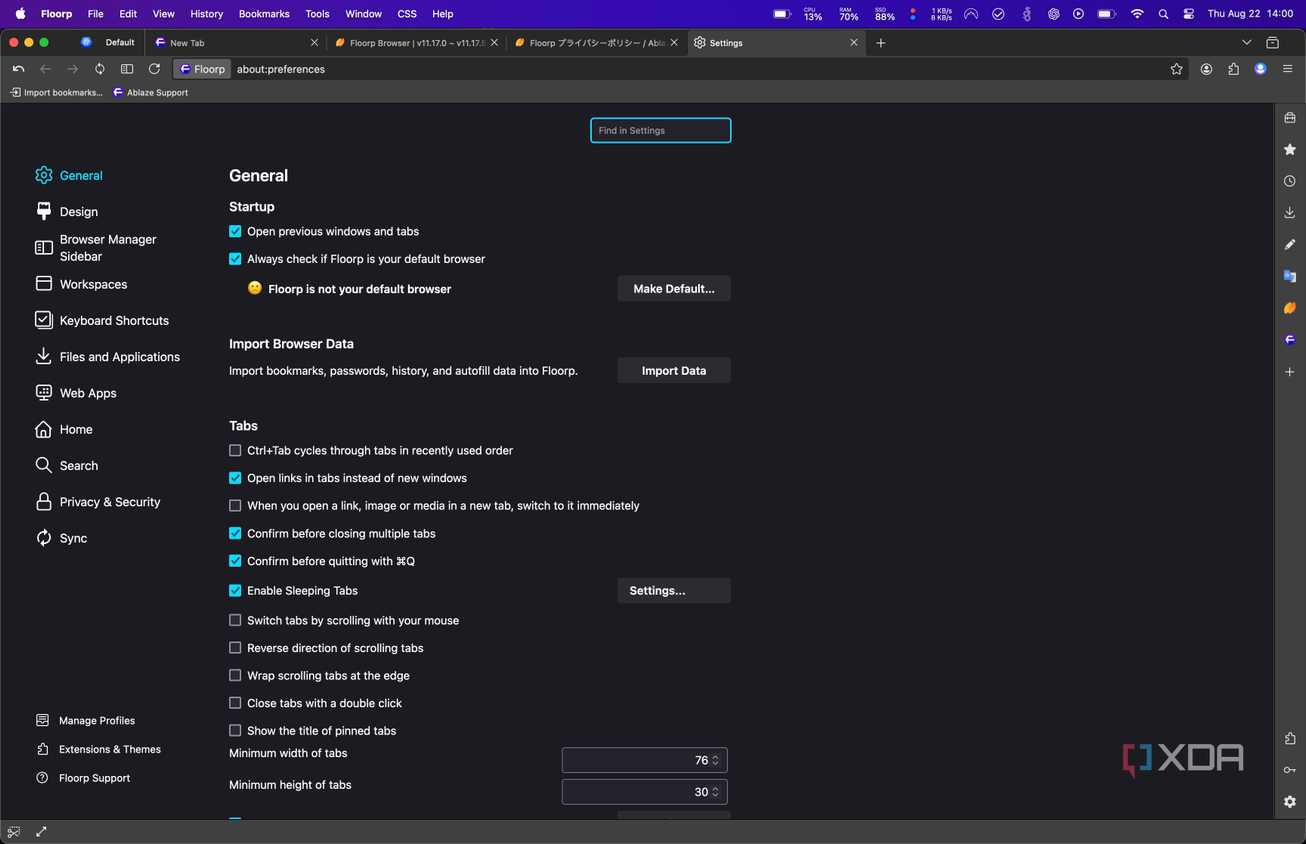Viewport: 1306px width, 844px height.
Task: Enable Ctrl+Tab cycles in recently used order
Action: pyautogui.click(x=235, y=451)
